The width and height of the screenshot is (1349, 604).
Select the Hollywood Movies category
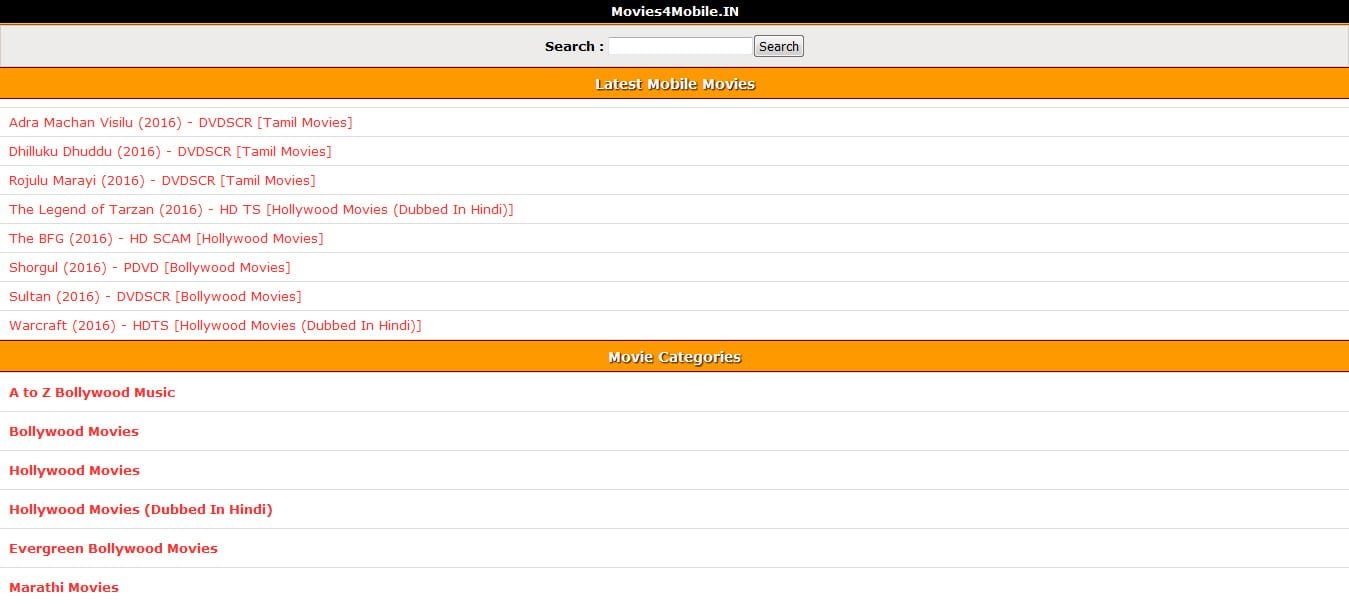click(x=74, y=470)
